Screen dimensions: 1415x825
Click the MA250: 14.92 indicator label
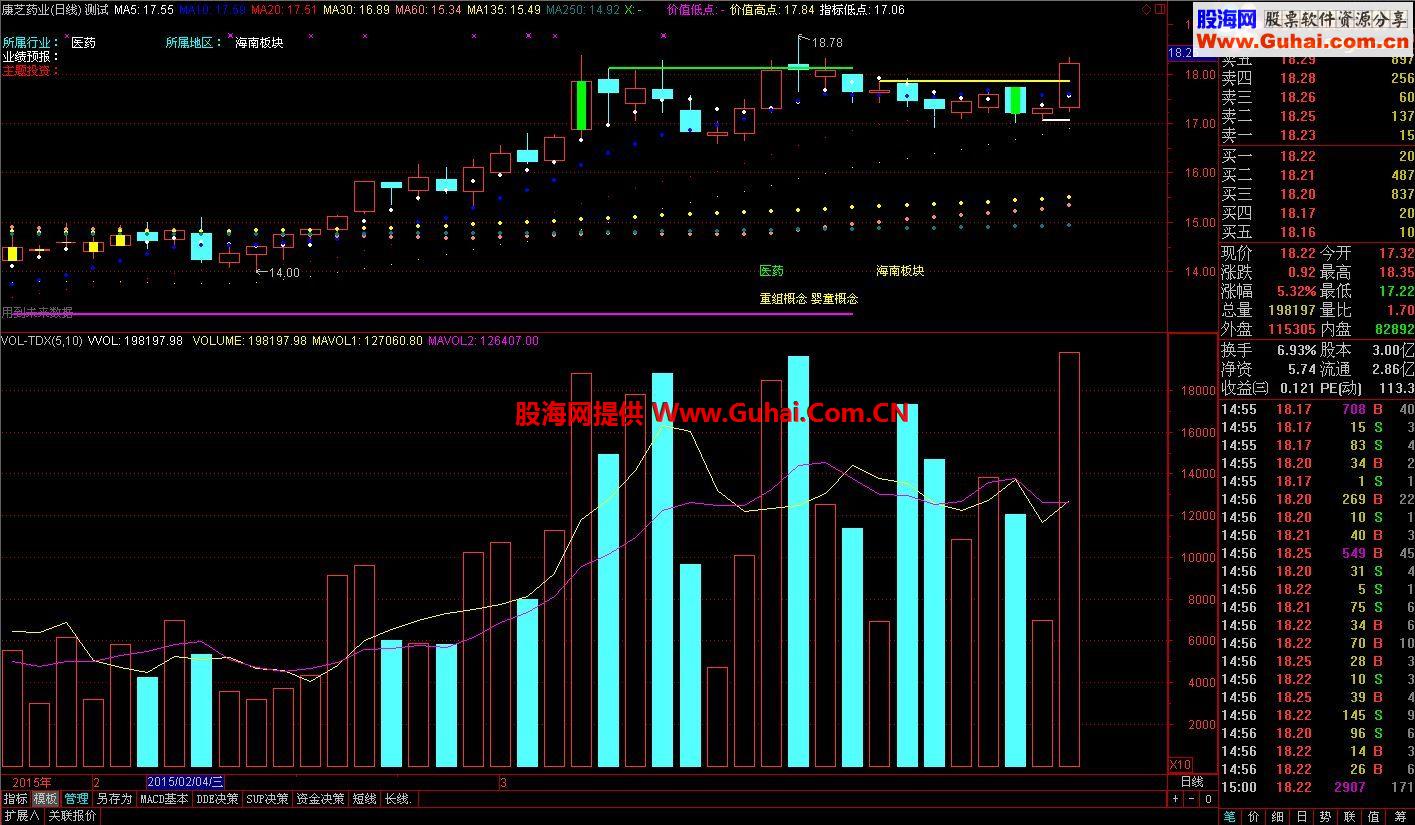pos(583,9)
